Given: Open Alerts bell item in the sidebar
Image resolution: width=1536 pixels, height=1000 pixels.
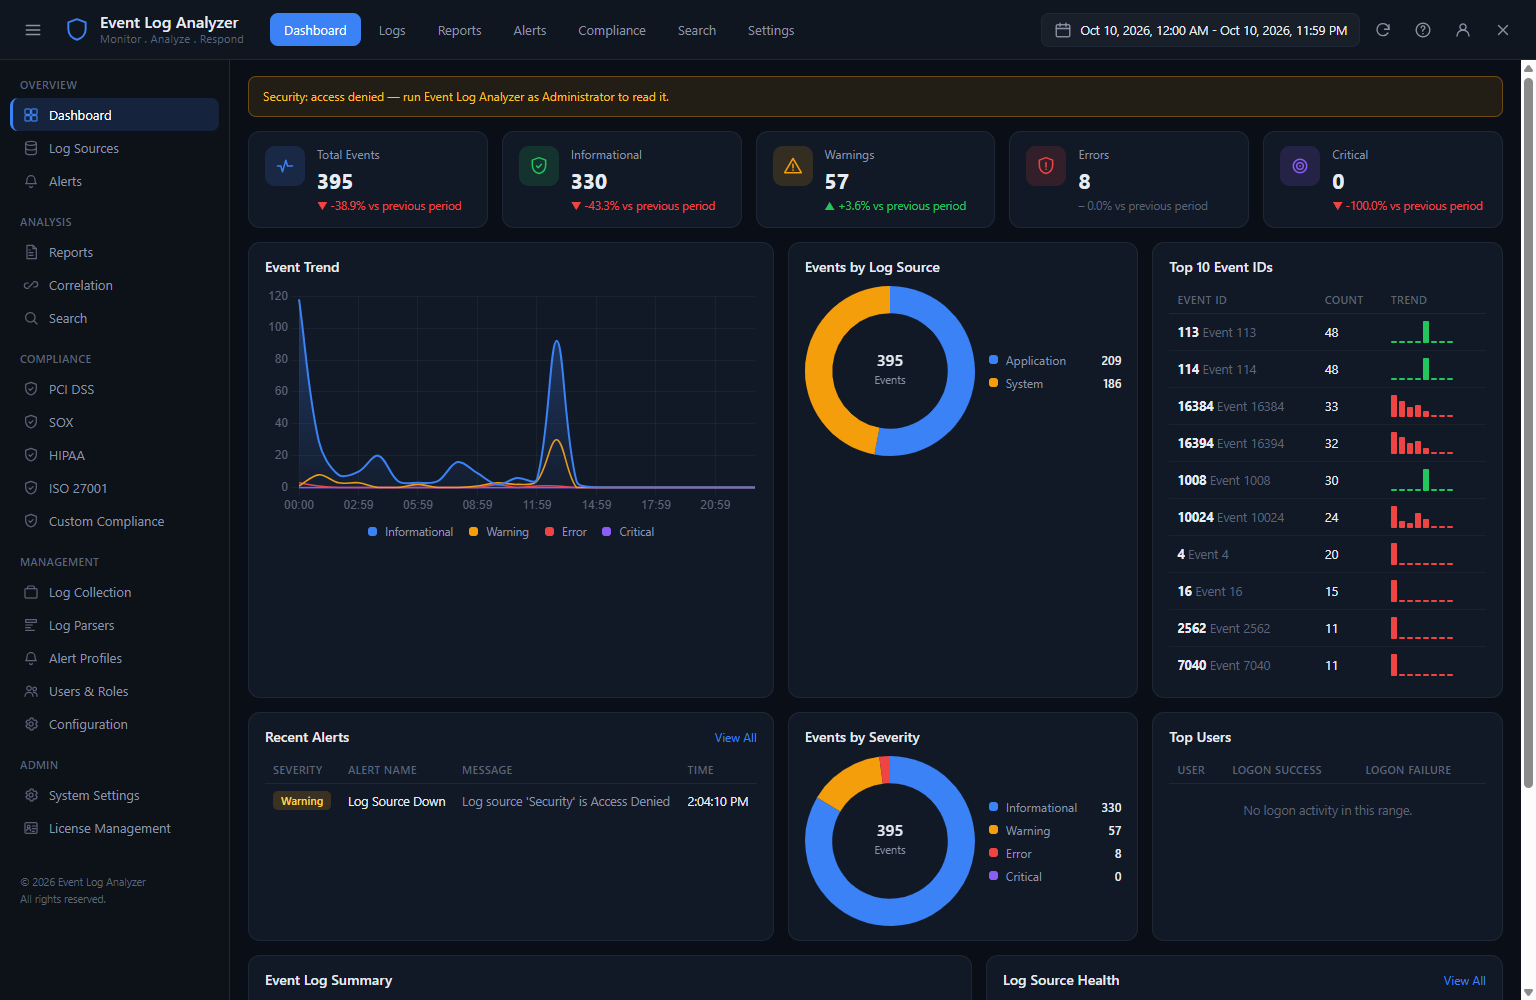Looking at the screenshot, I should click(x=114, y=181).
